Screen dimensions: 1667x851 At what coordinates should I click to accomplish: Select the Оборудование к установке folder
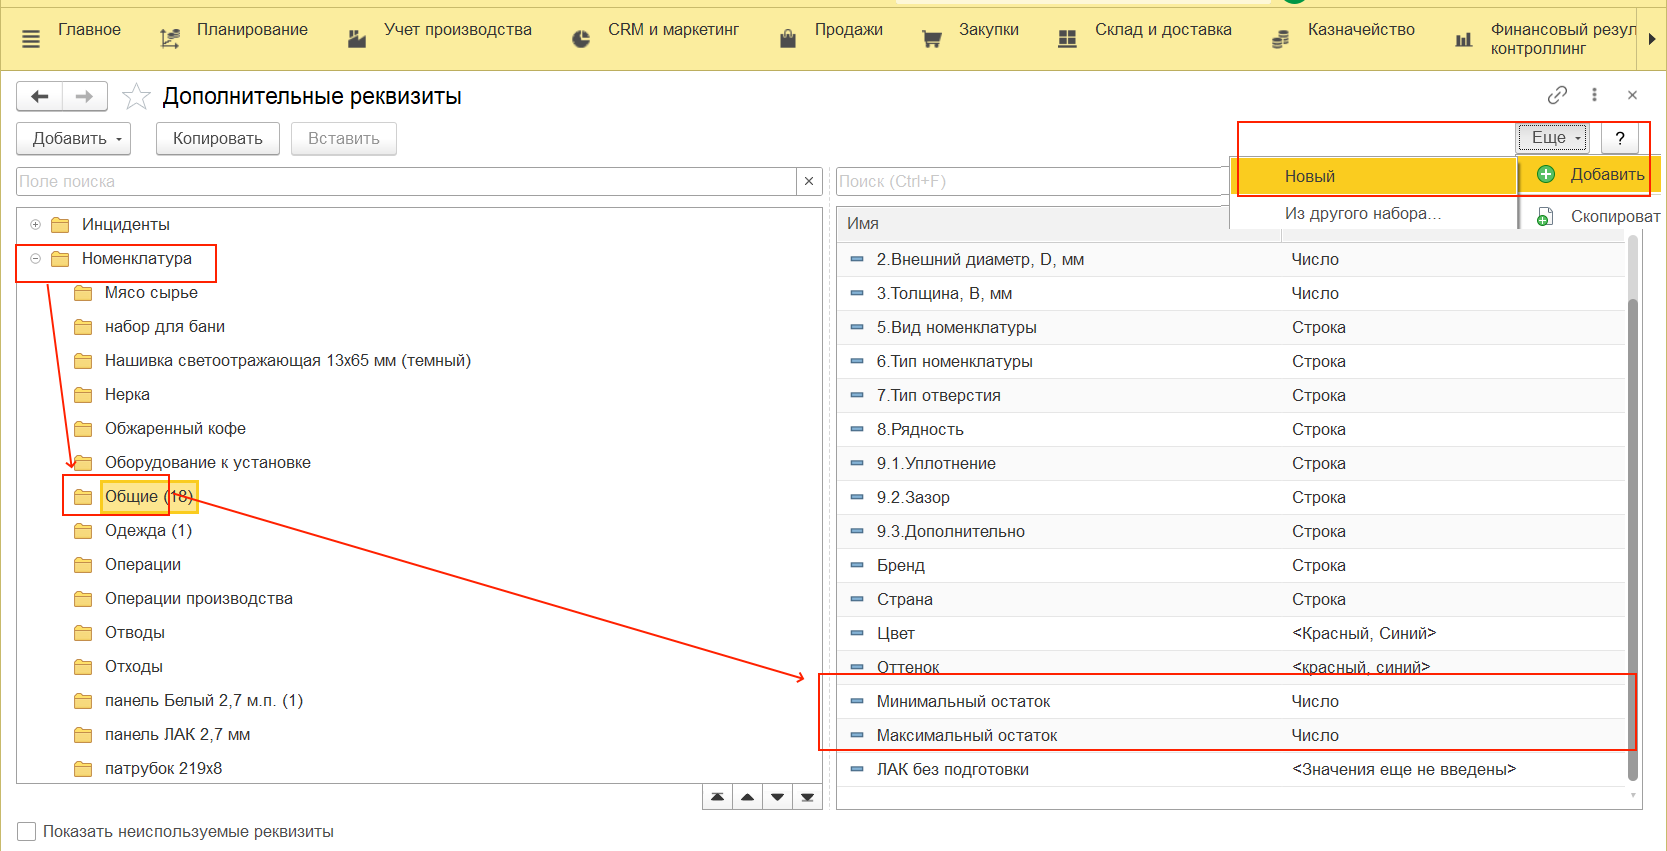[x=208, y=463]
